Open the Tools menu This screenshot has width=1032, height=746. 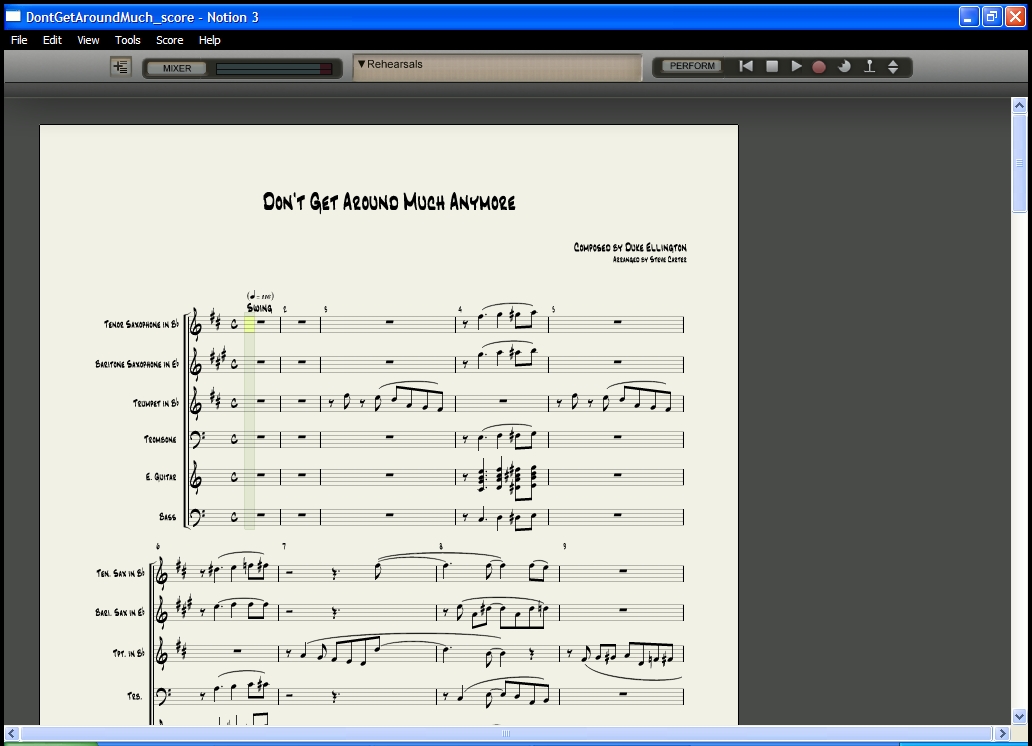(x=128, y=40)
